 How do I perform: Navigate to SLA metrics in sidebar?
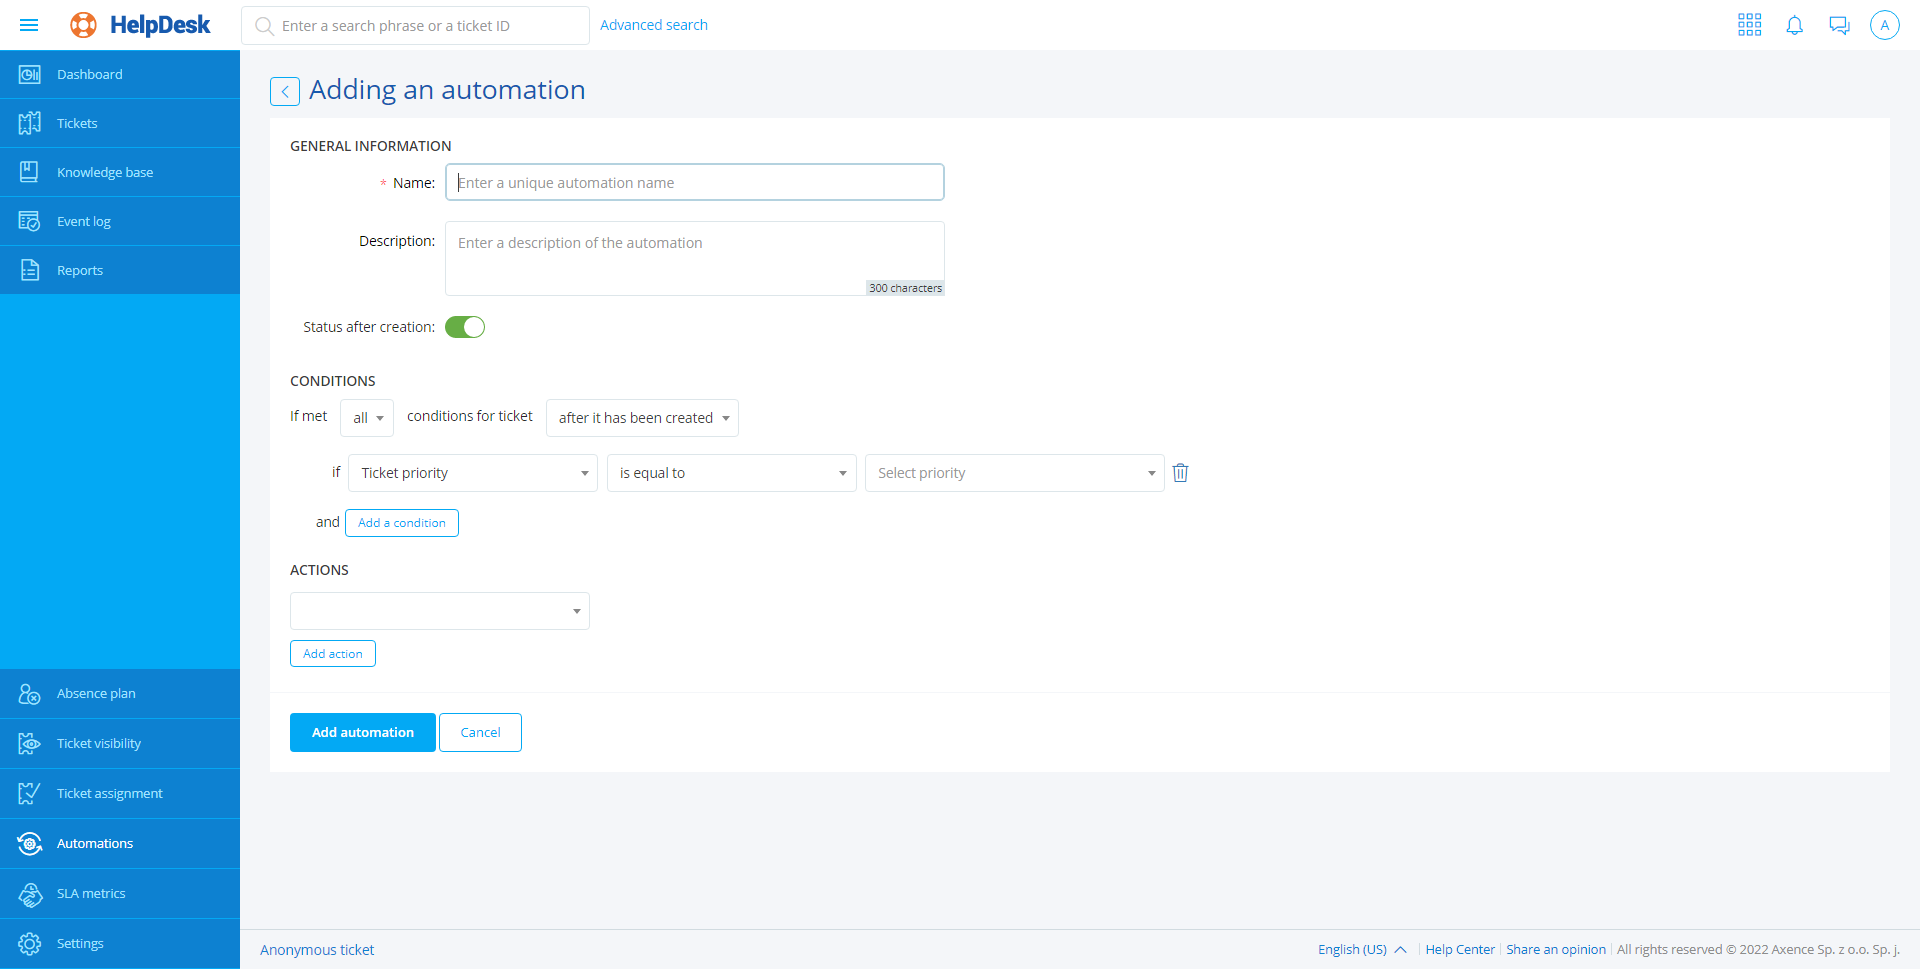[x=91, y=893]
